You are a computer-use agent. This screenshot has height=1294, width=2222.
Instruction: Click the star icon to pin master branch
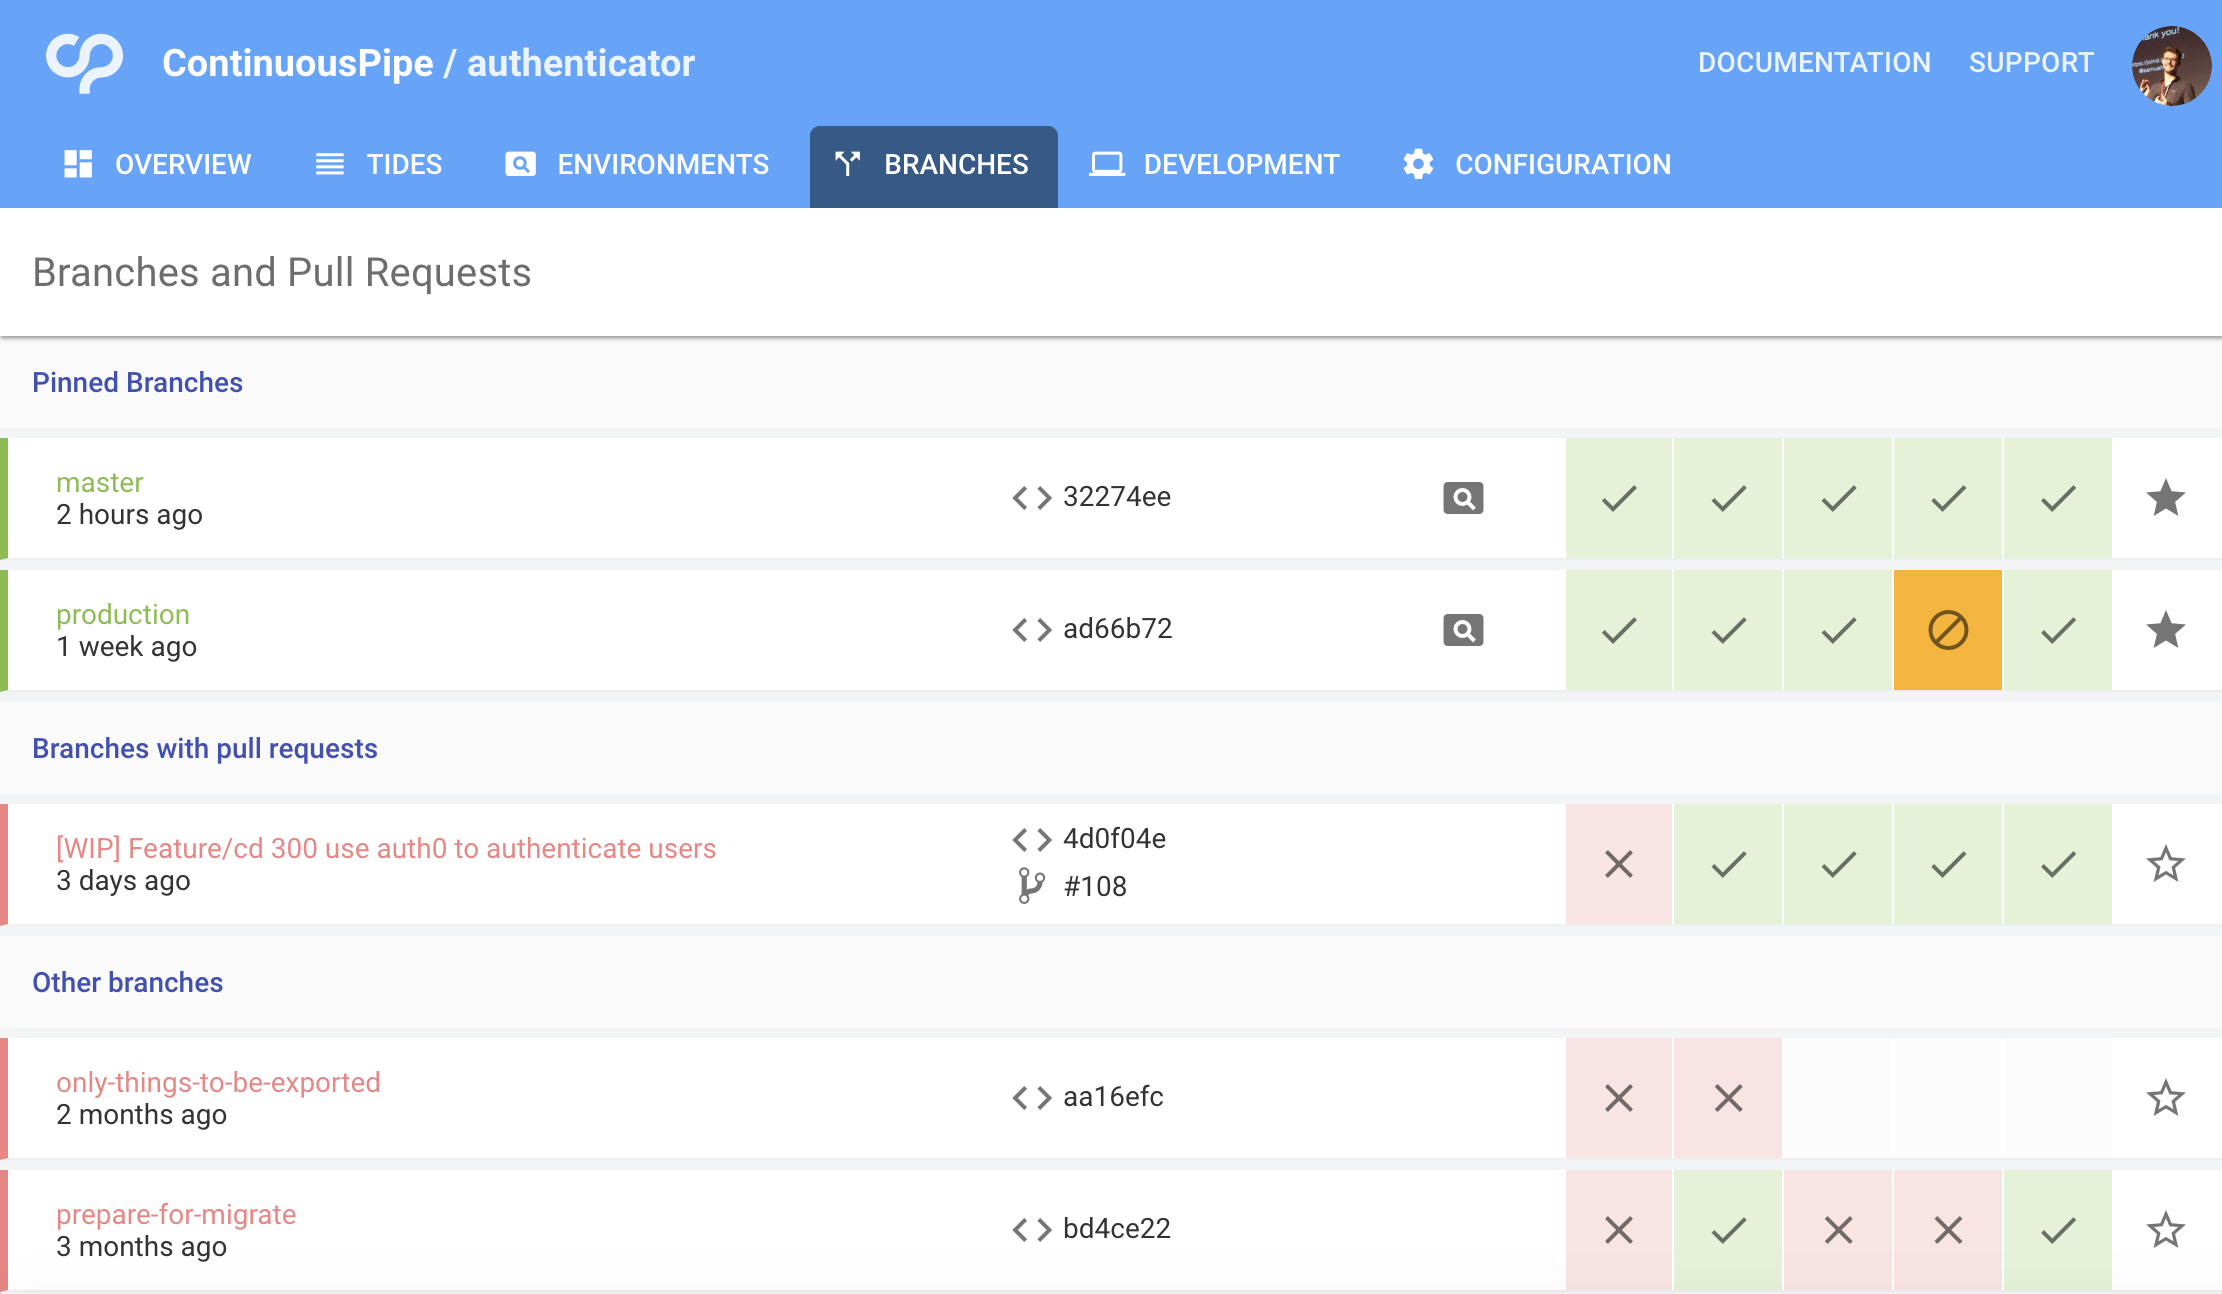(2167, 496)
